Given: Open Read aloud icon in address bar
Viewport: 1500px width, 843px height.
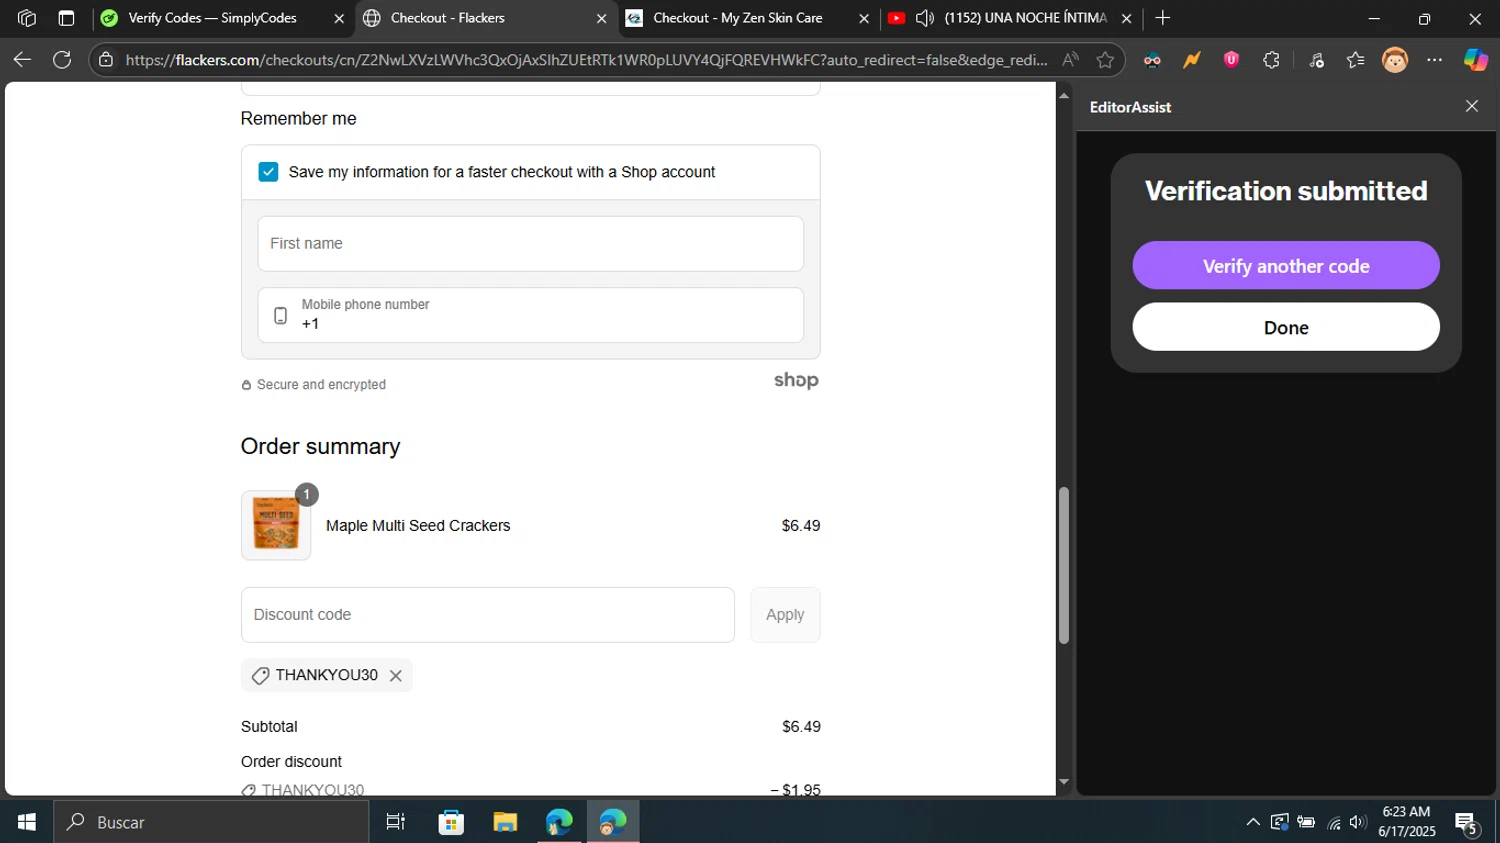Looking at the screenshot, I should click(1070, 60).
